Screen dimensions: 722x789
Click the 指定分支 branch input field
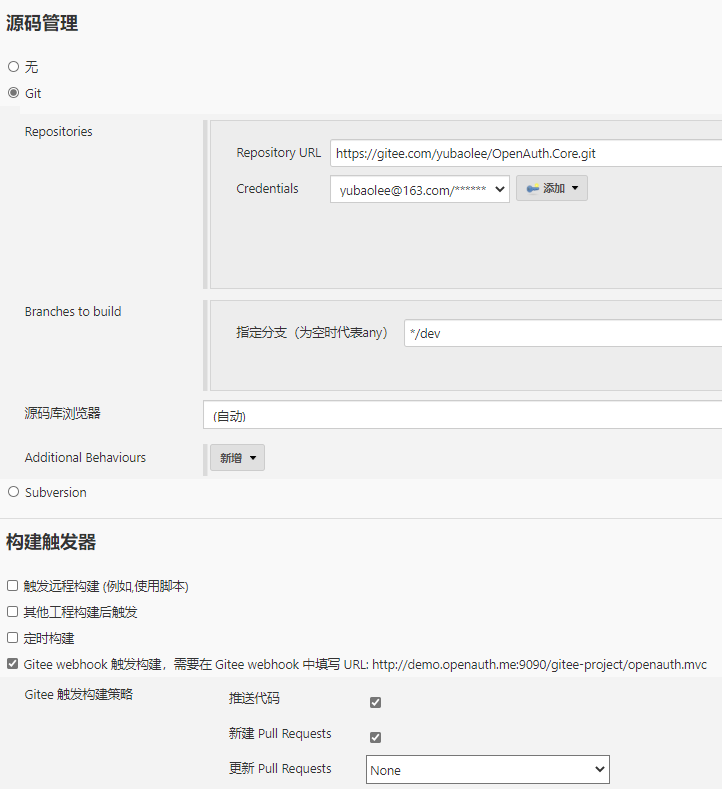coord(562,333)
